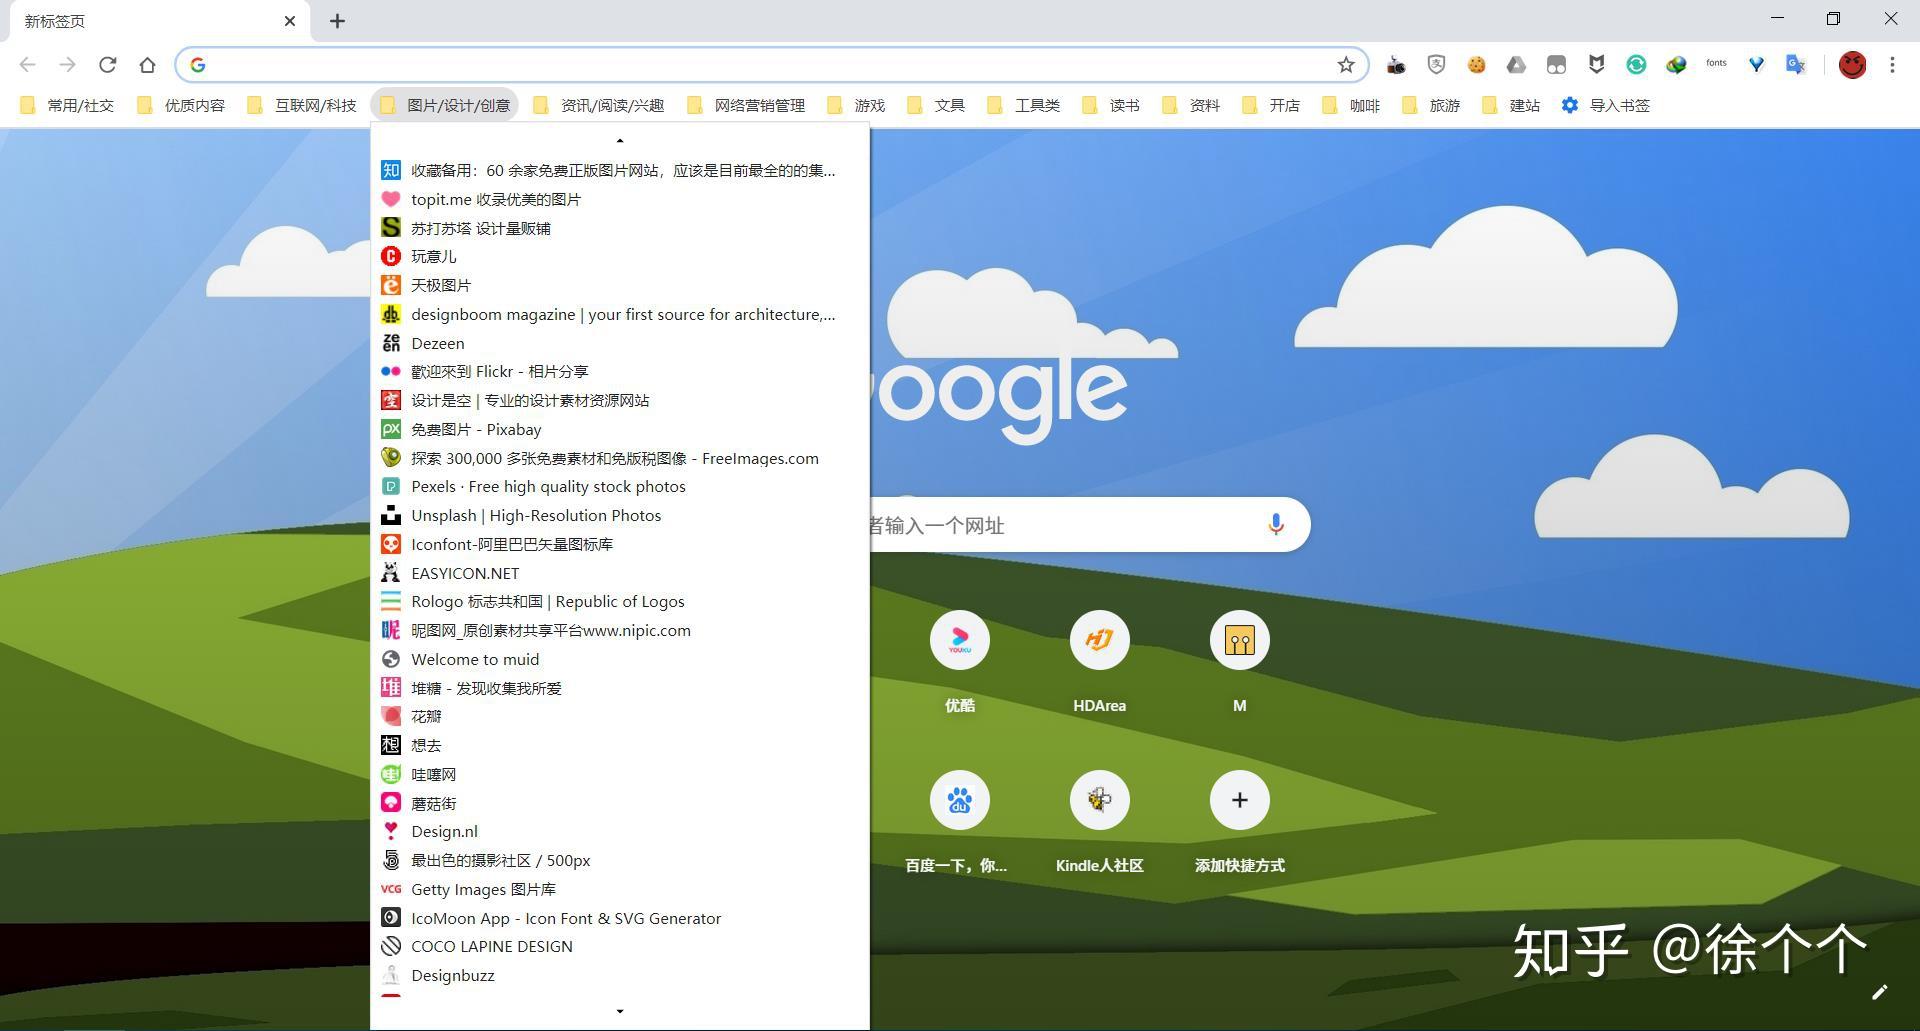The height and width of the screenshot is (1031, 1920).
Task: Open the Dezeen bookmark
Action: pos(620,343)
